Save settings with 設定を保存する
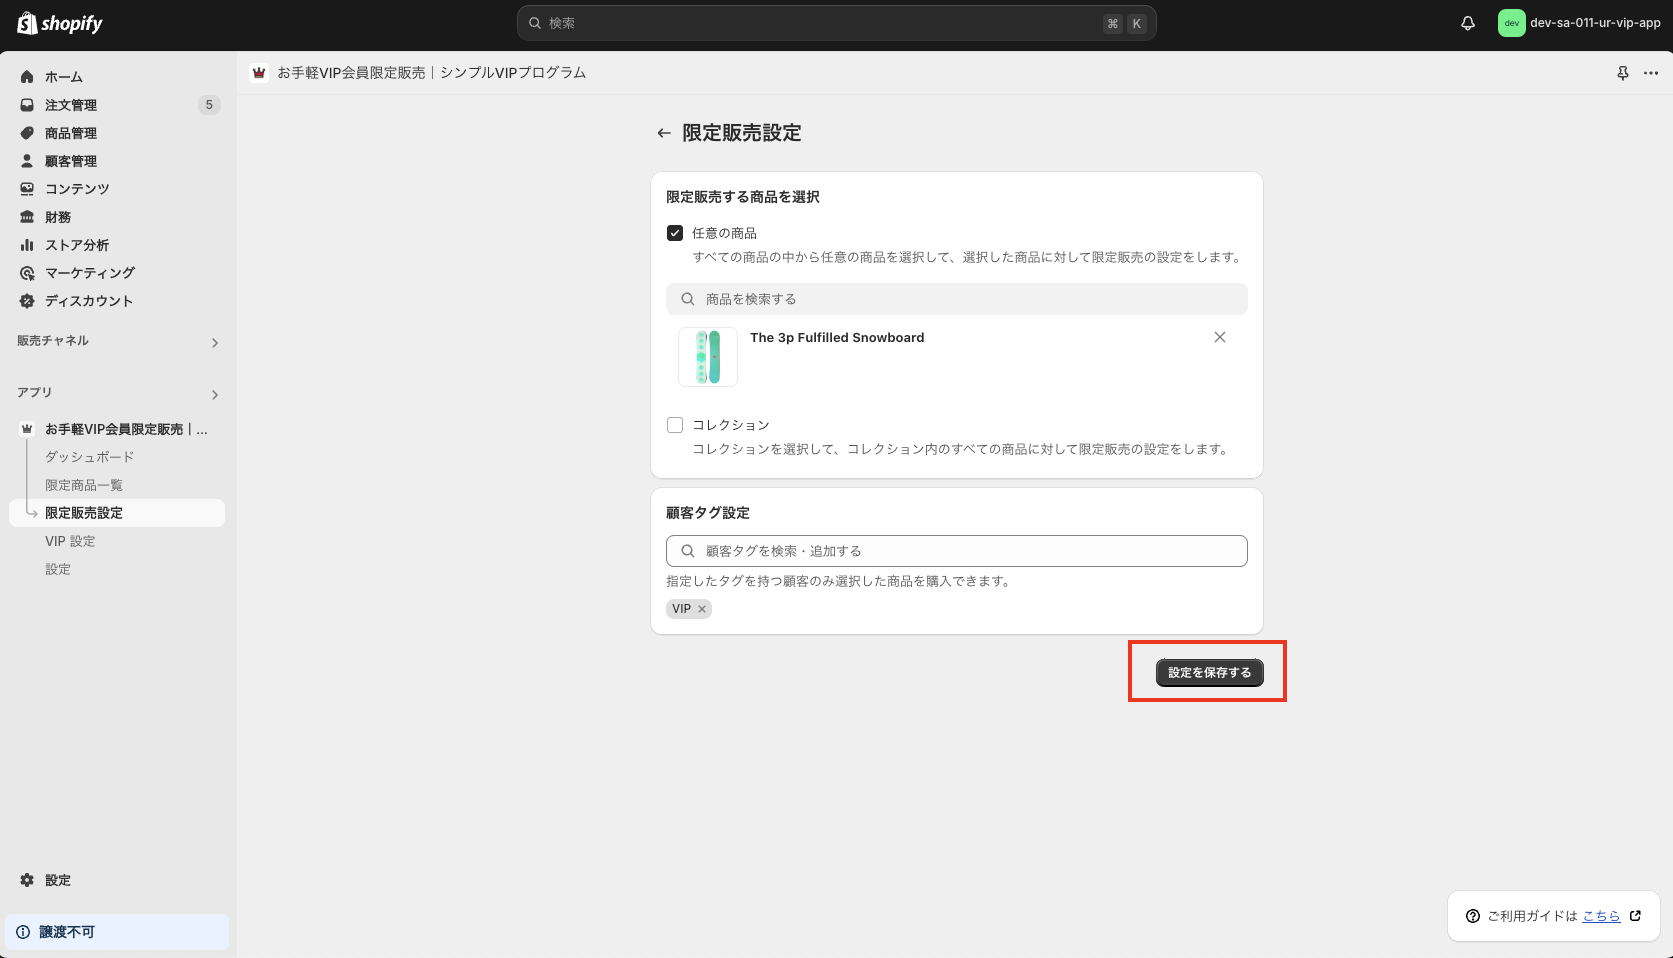 (1207, 672)
